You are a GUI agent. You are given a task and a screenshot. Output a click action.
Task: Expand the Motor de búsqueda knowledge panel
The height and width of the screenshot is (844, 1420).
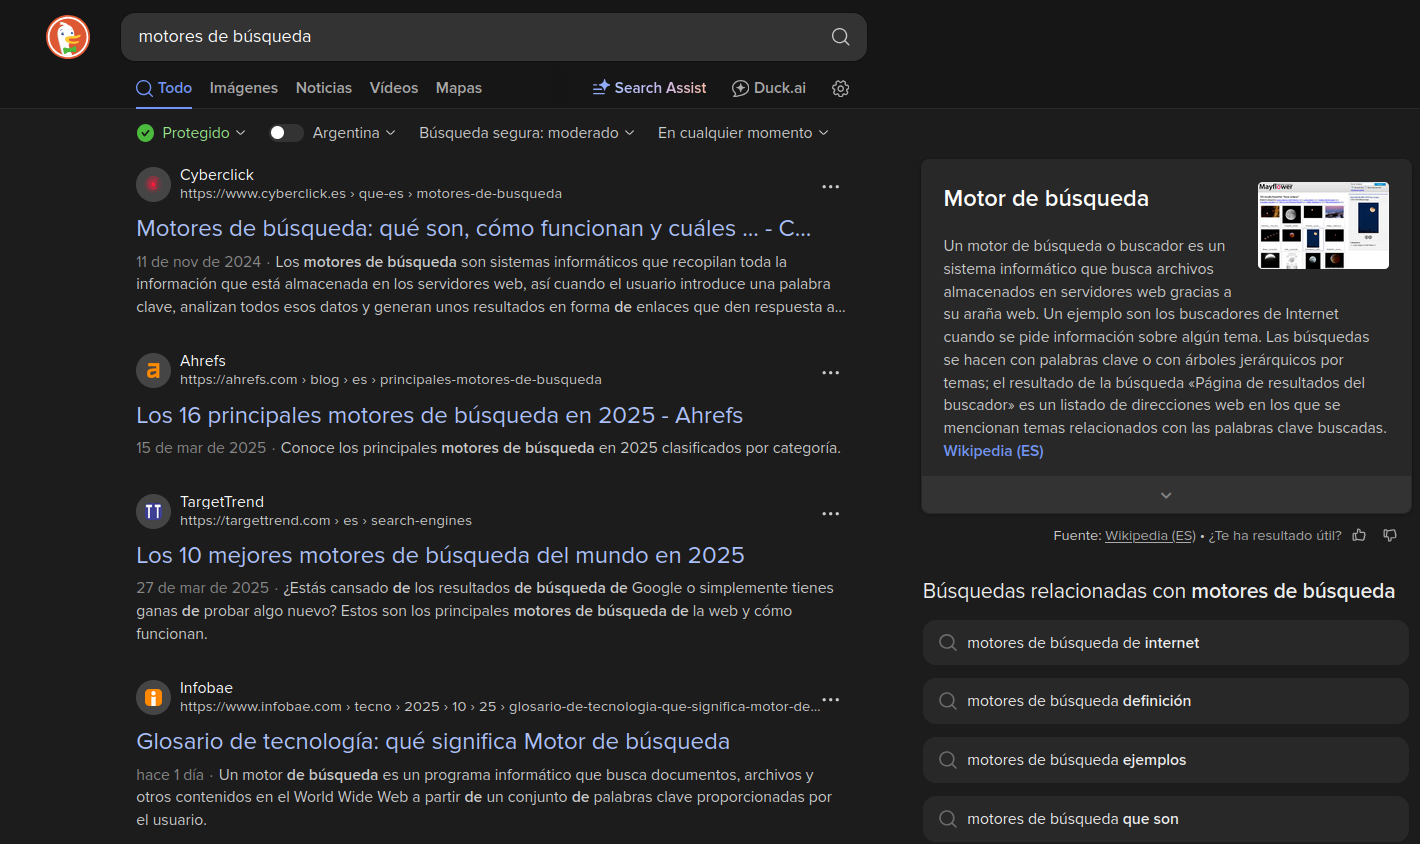(1165, 494)
